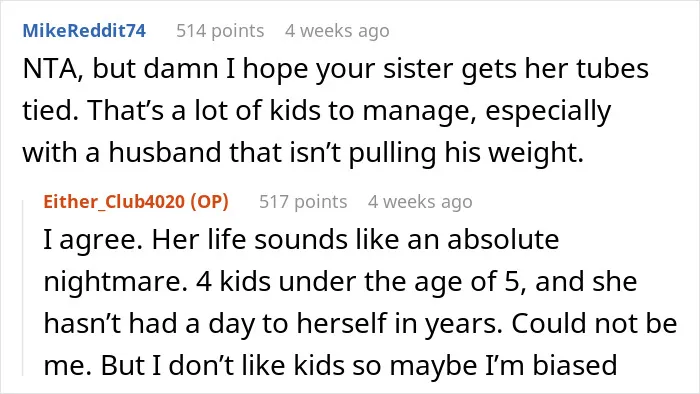Collapse the reply thread using the vertical line

click(x=23, y=288)
